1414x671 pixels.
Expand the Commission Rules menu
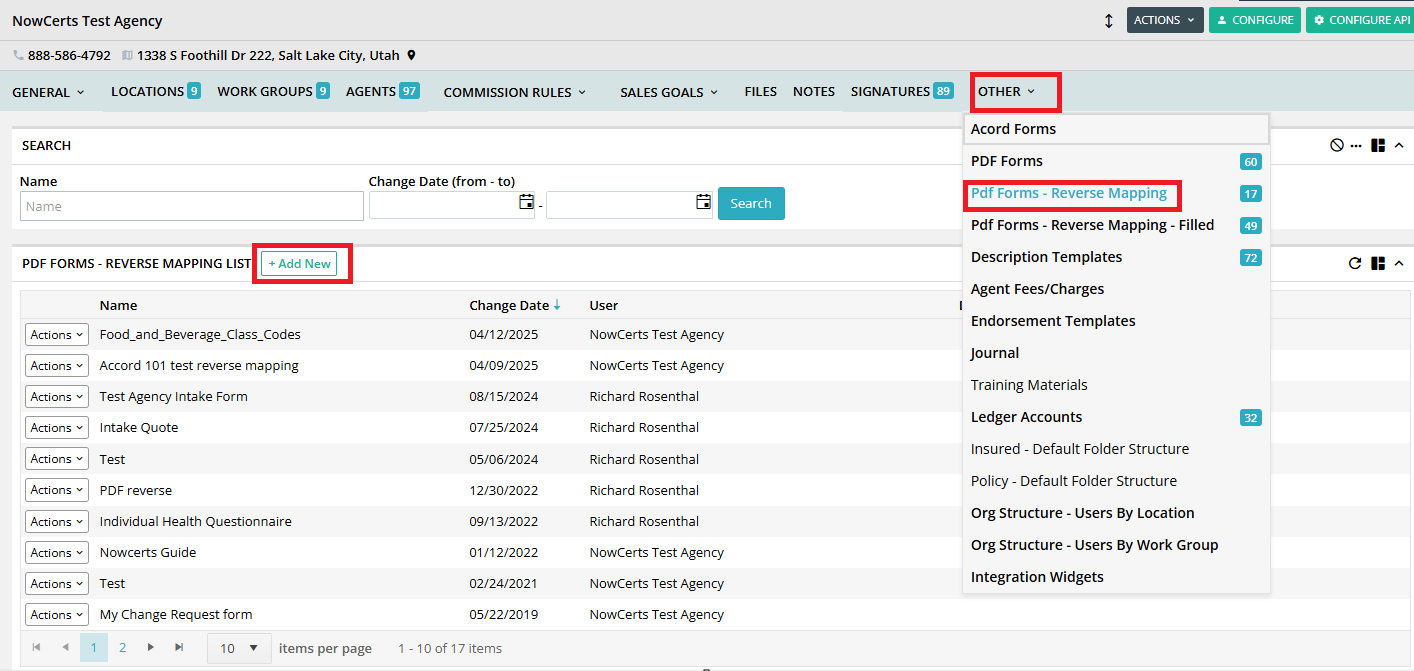click(x=515, y=92)
